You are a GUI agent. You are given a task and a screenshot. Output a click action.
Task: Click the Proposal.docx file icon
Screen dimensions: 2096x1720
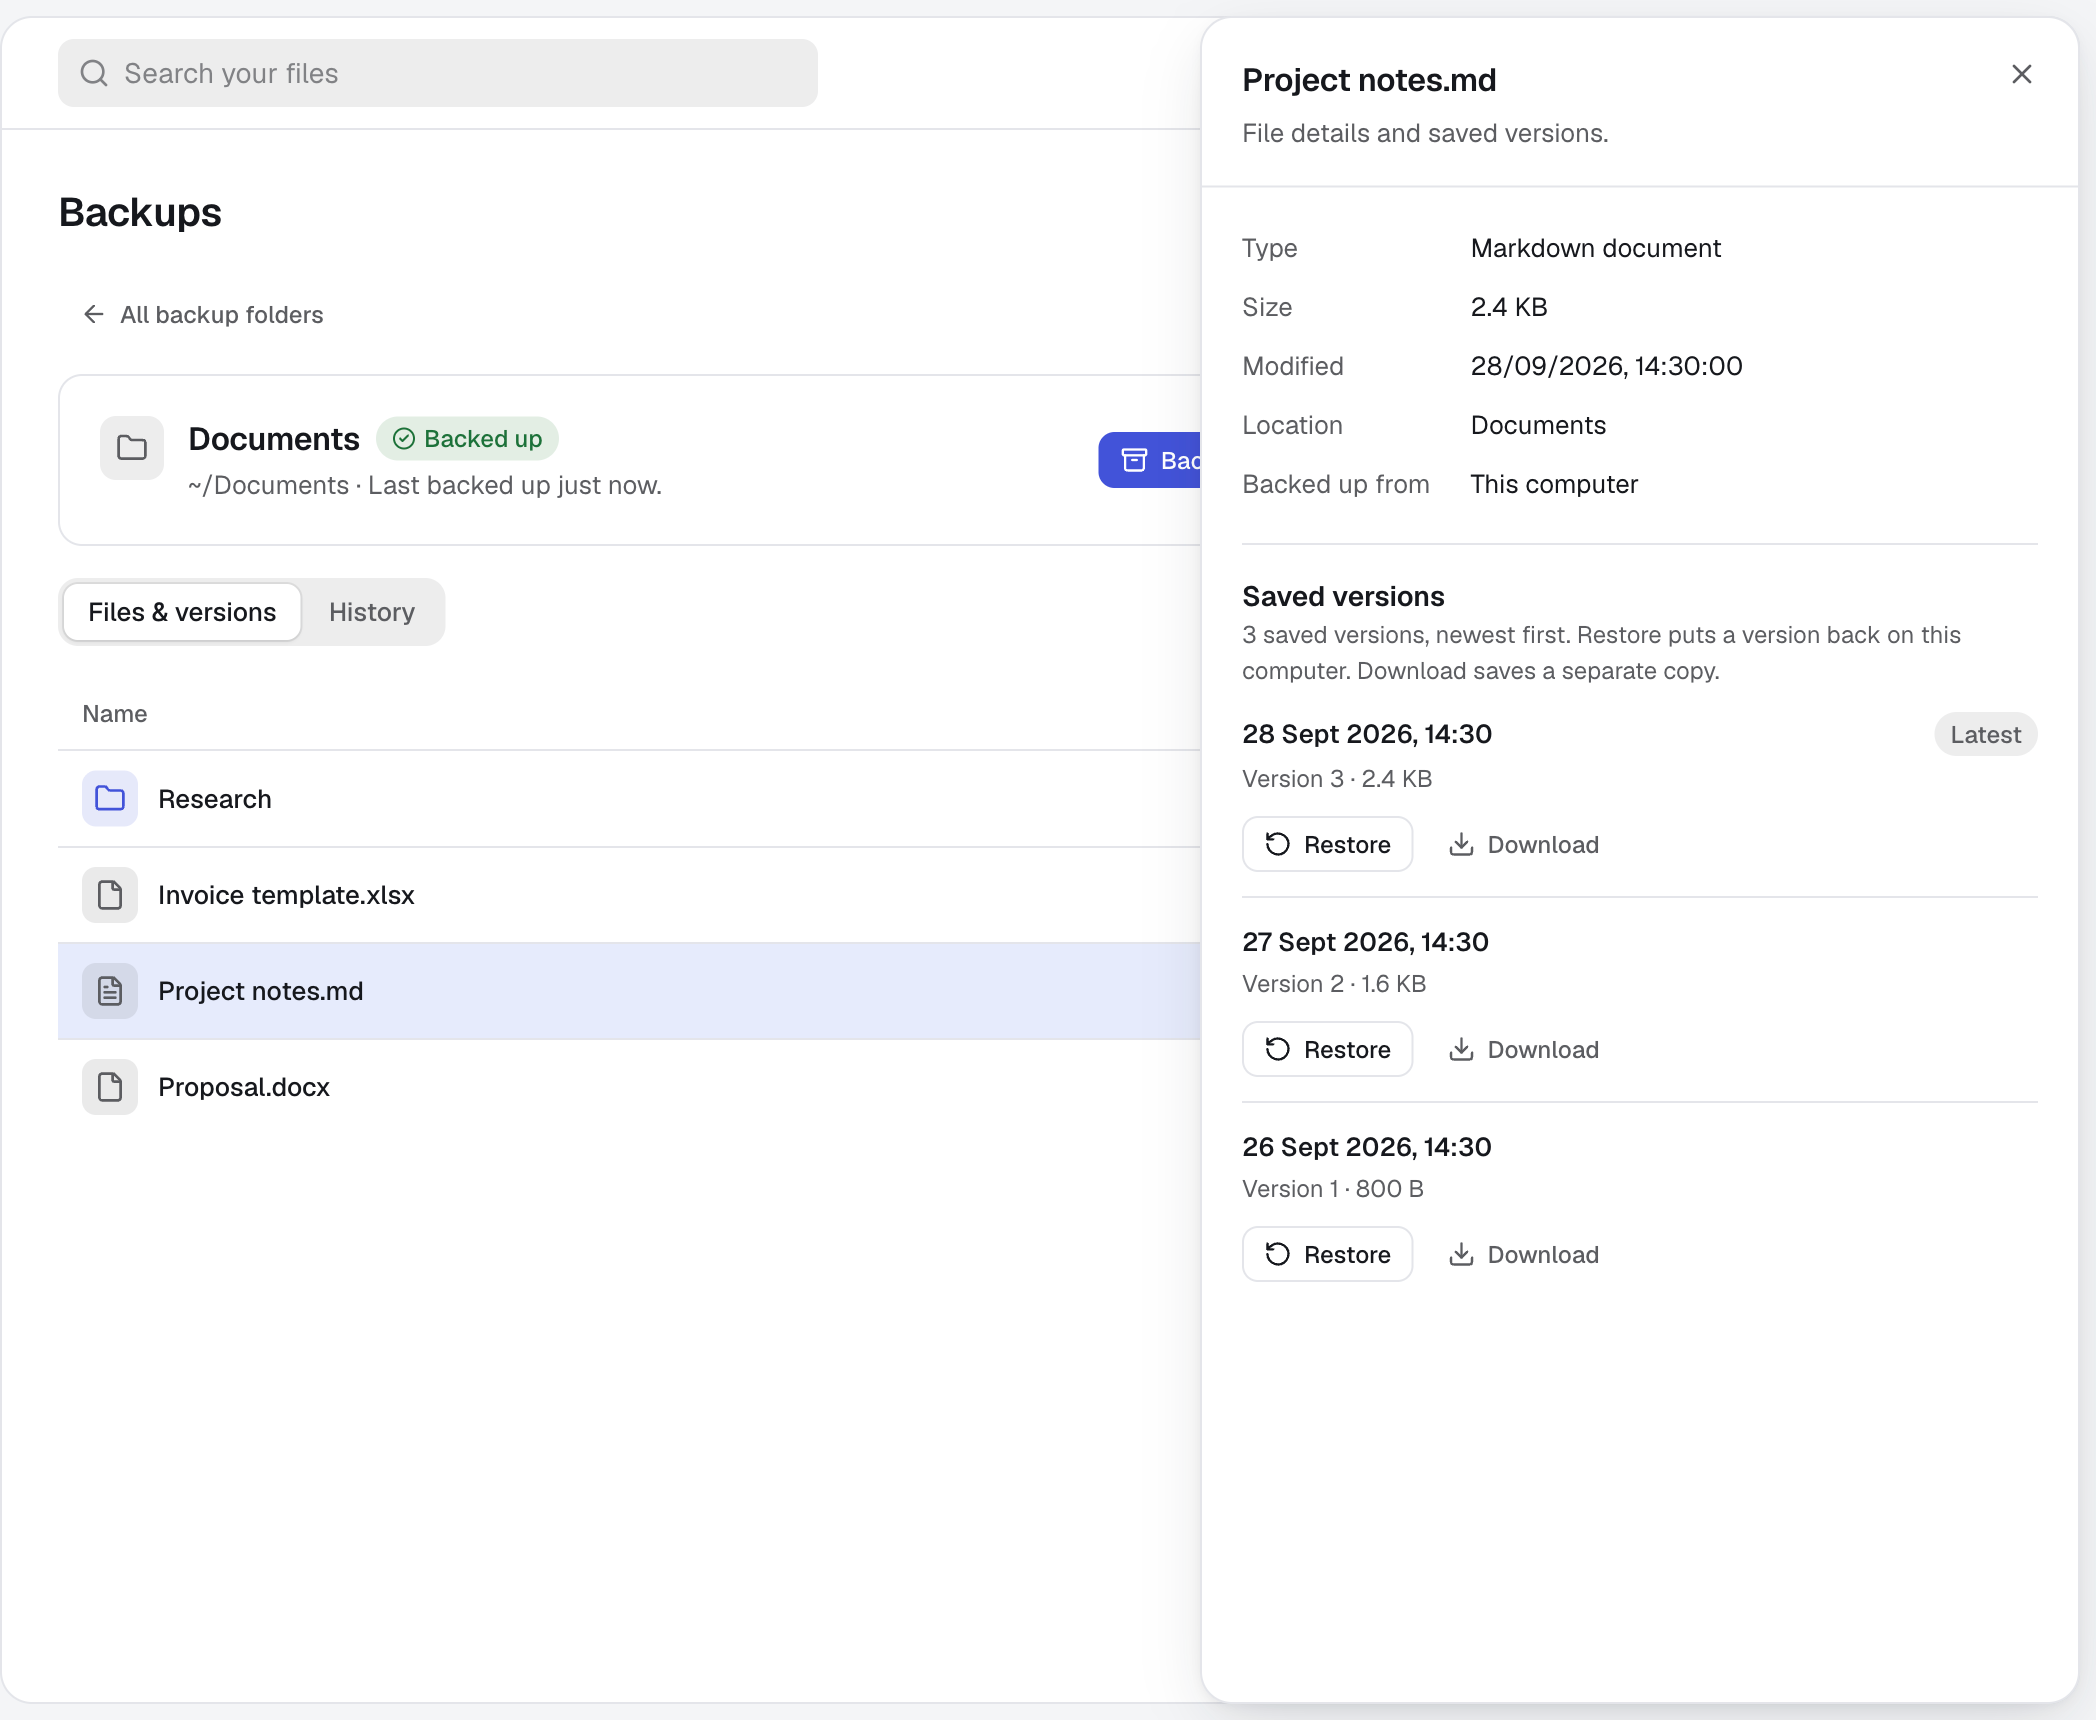[110, 1086]
